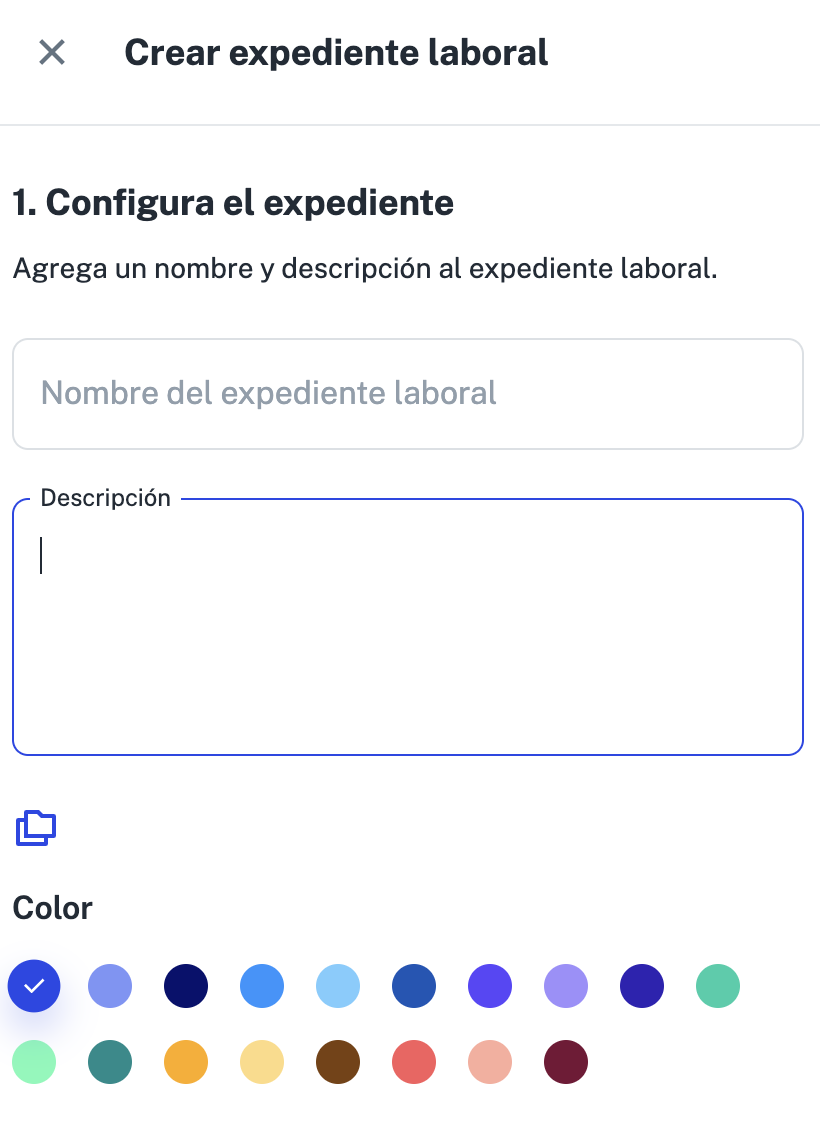Select the vivid violet-blue swatch
Viewport: 820px width, 1142px height.
pyautogui.click(x=490, y=985)
